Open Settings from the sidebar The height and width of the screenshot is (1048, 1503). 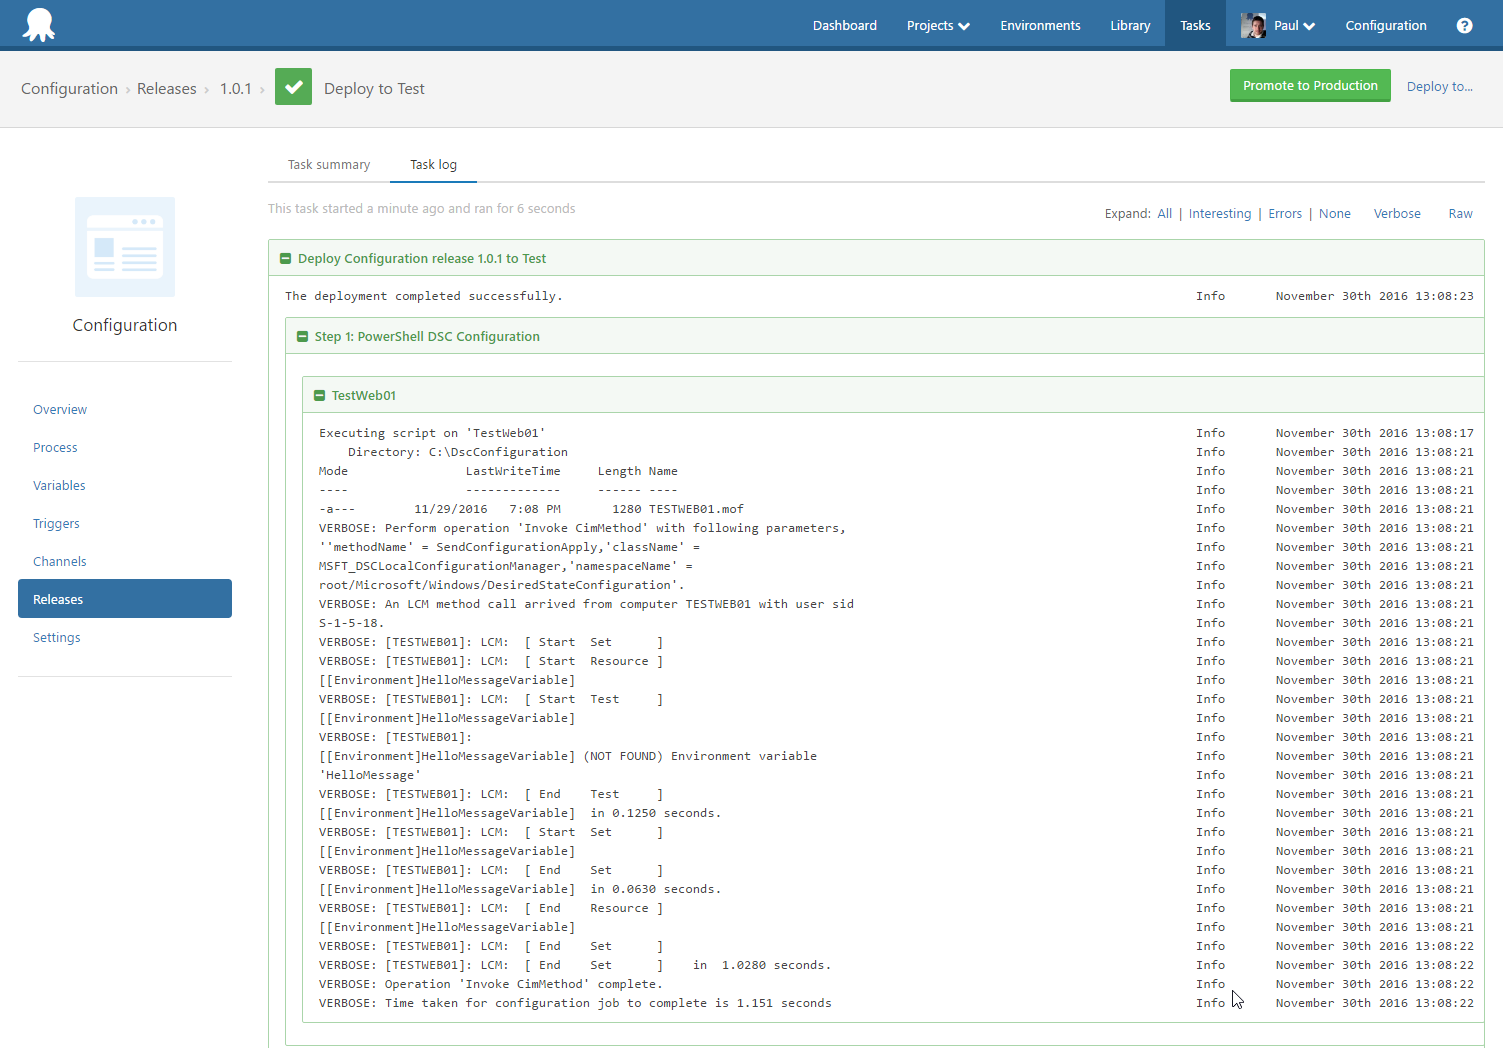(x=56, y=637)
